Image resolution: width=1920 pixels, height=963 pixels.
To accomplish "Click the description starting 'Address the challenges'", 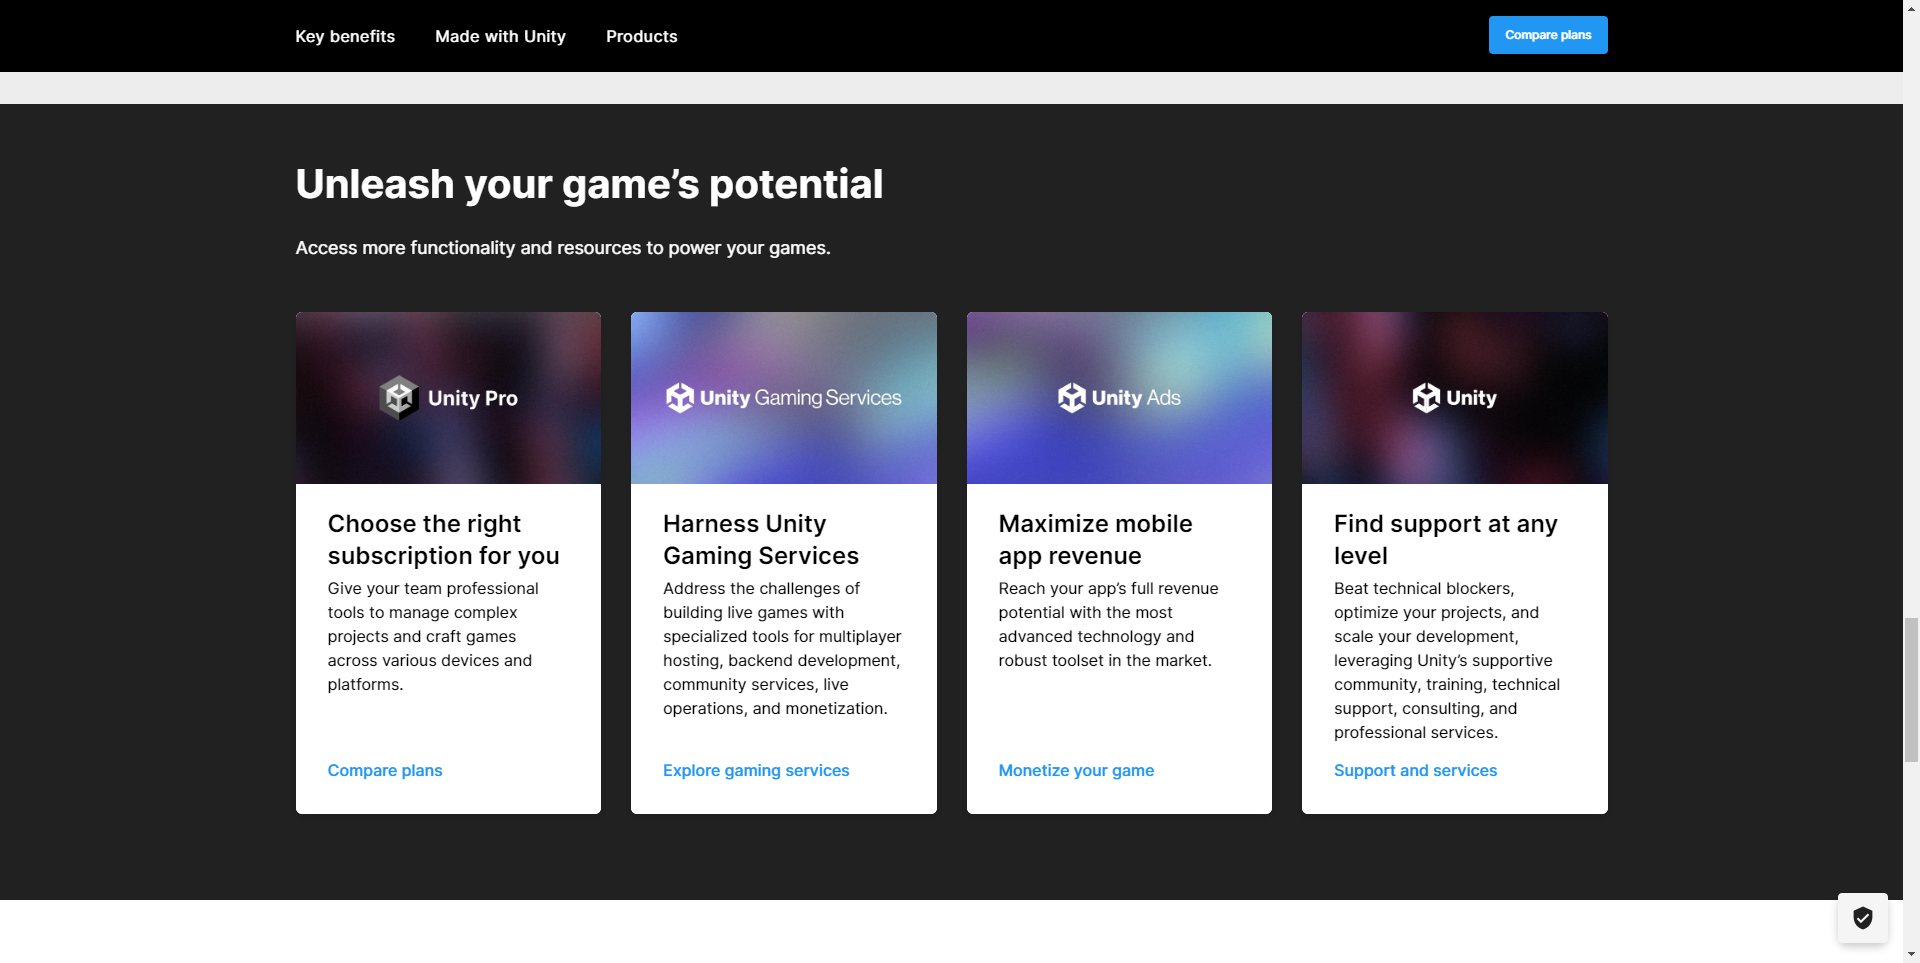I will (782, 648).
